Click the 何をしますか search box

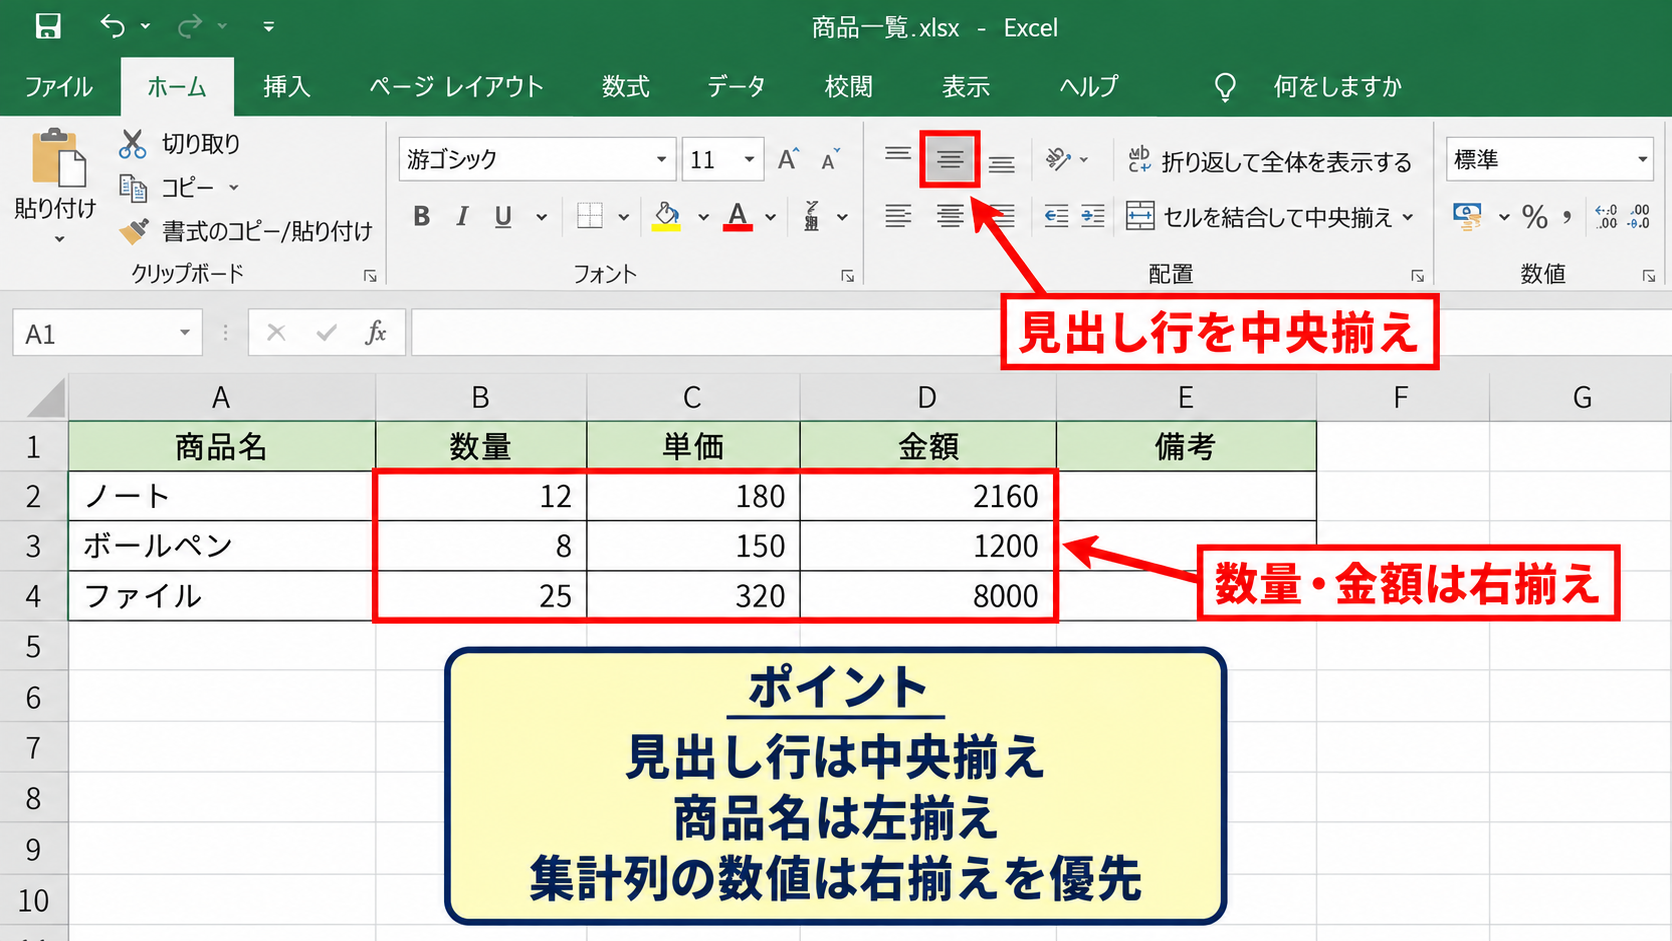coord(1337,87)
